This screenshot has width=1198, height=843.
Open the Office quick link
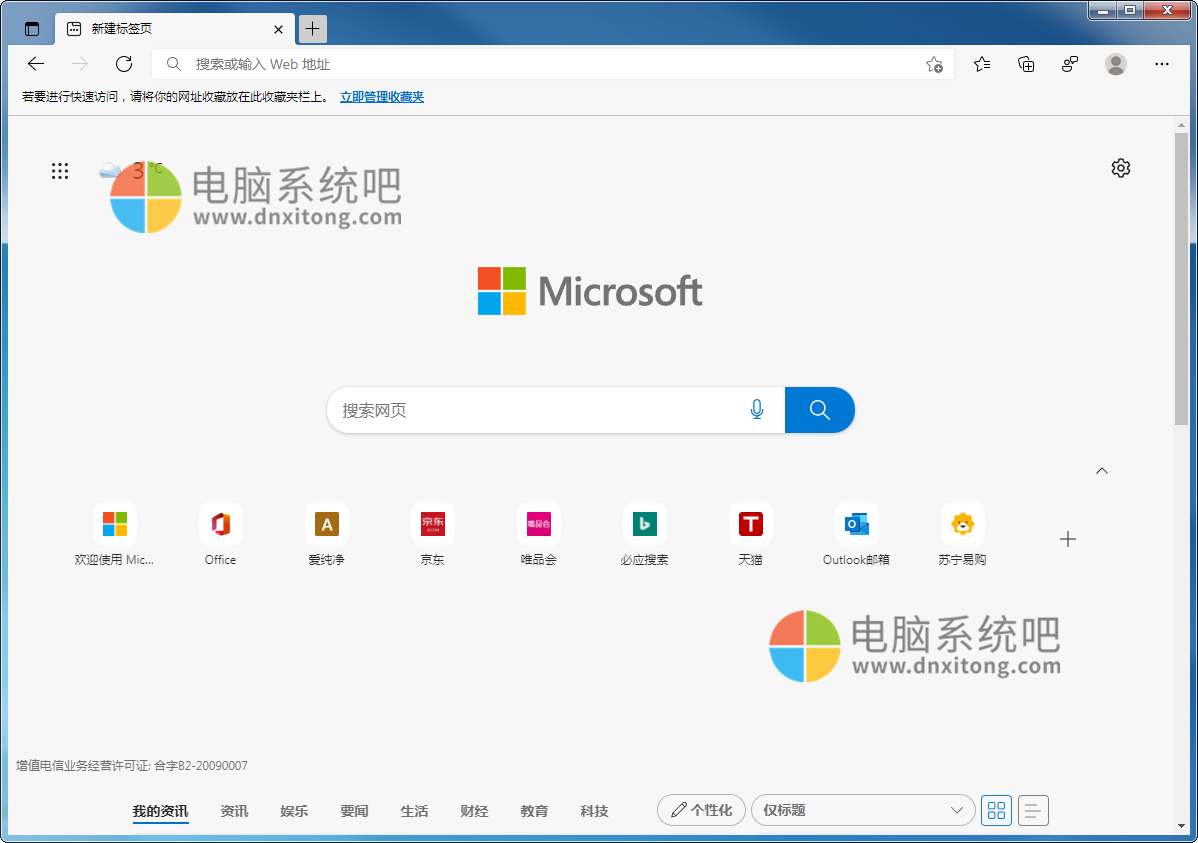[220, 535]
